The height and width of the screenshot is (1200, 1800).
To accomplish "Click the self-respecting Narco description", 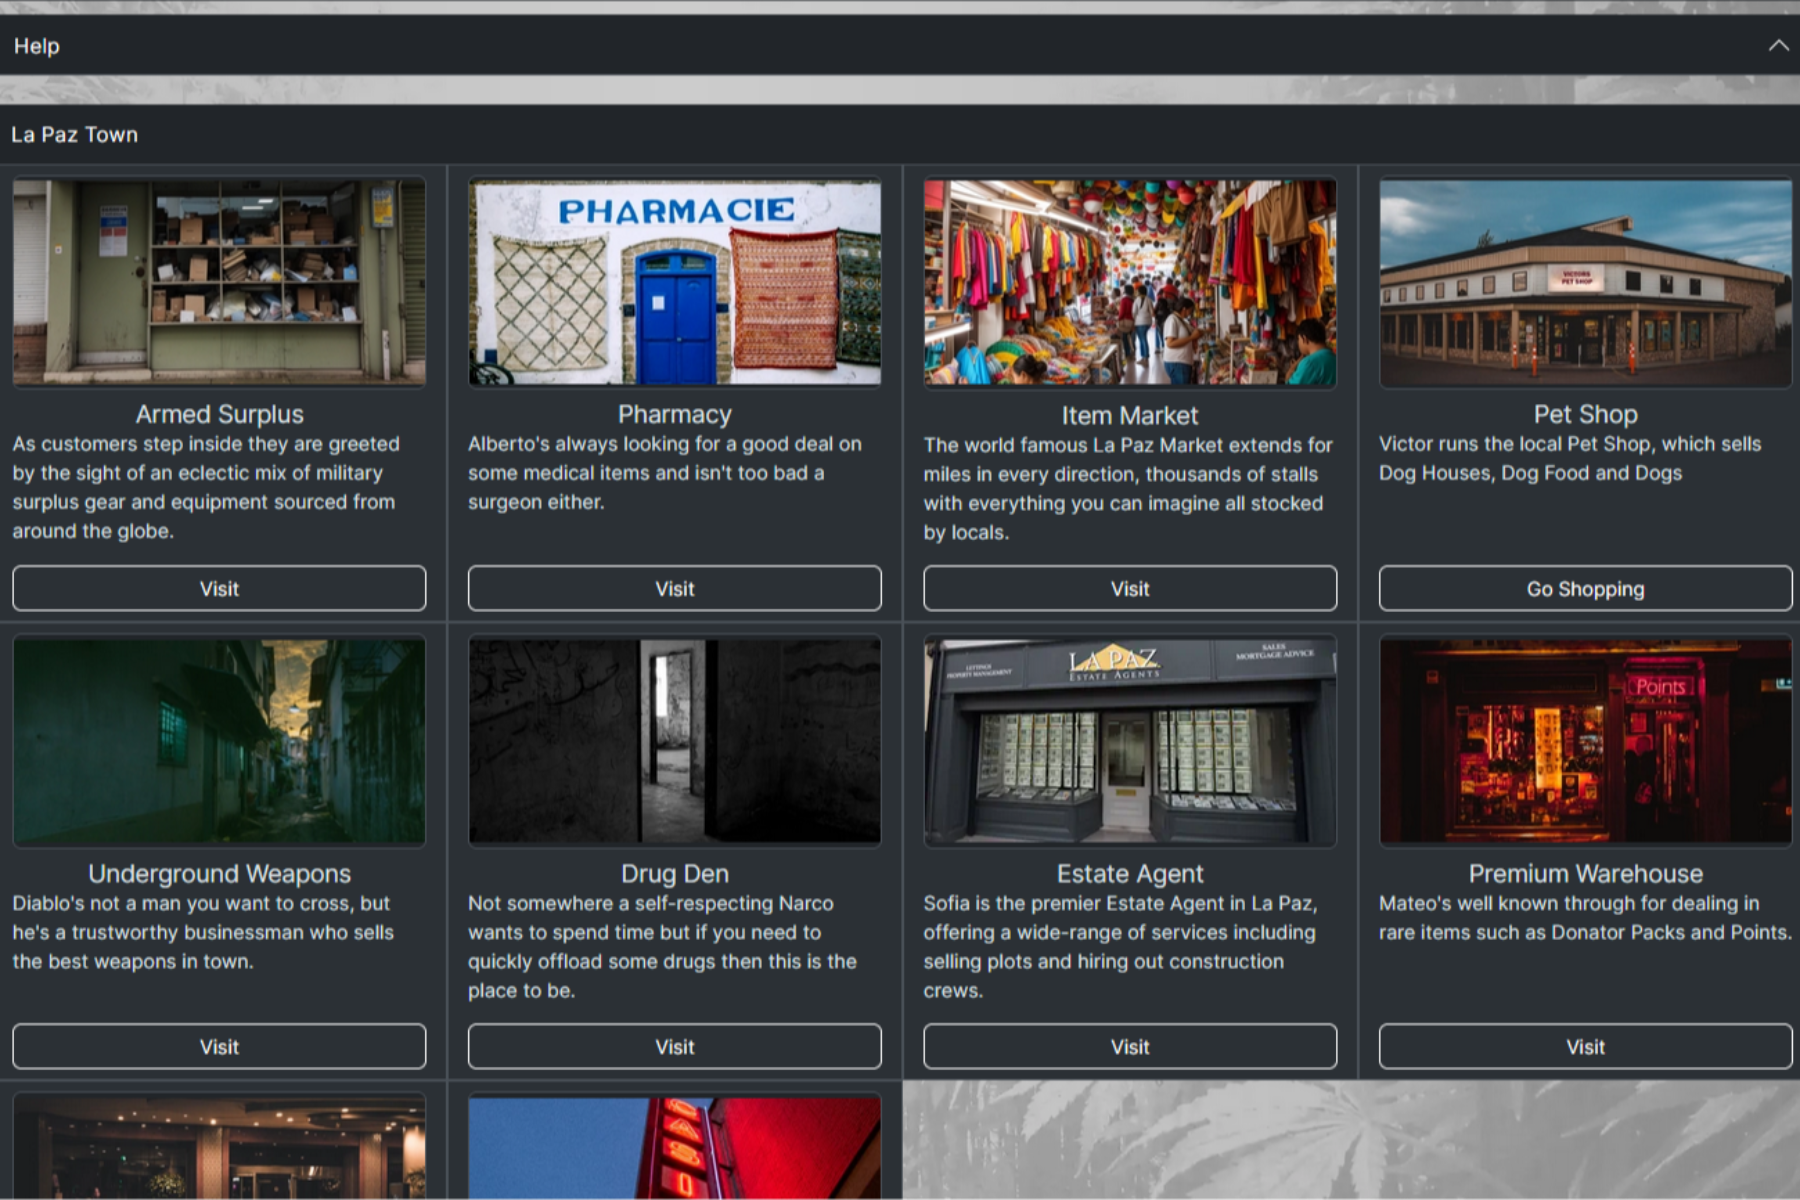I will pyautogui.click(x=662, y=947).
